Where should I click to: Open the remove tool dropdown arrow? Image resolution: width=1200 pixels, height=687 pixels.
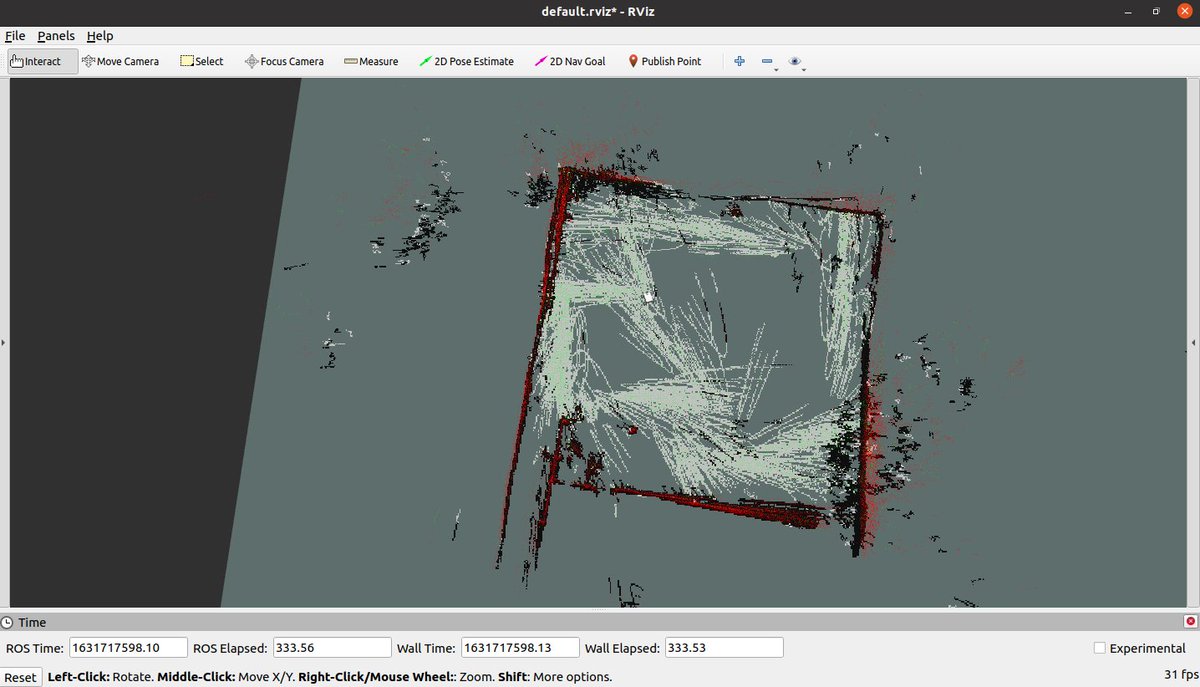(777, 68)
